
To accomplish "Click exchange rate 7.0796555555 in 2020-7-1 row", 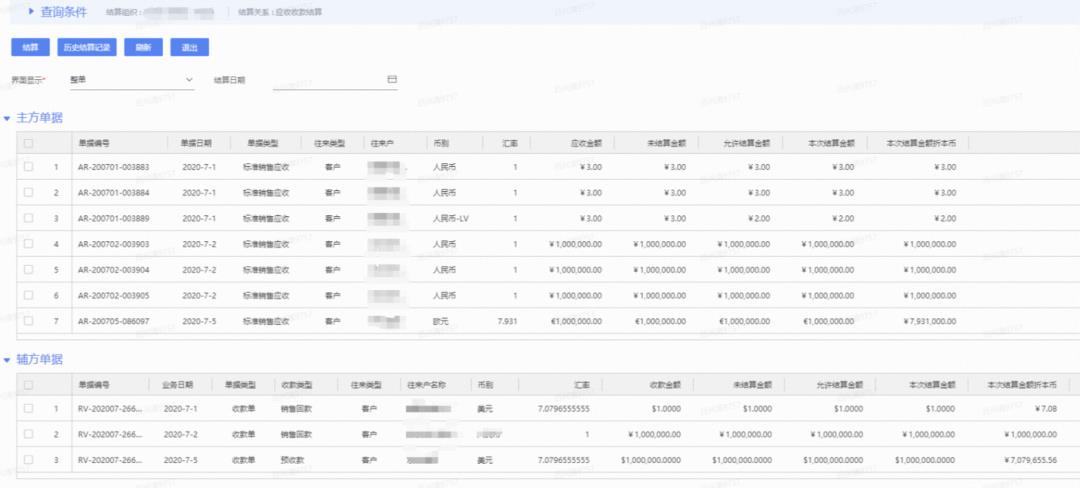I will (563, 409).
